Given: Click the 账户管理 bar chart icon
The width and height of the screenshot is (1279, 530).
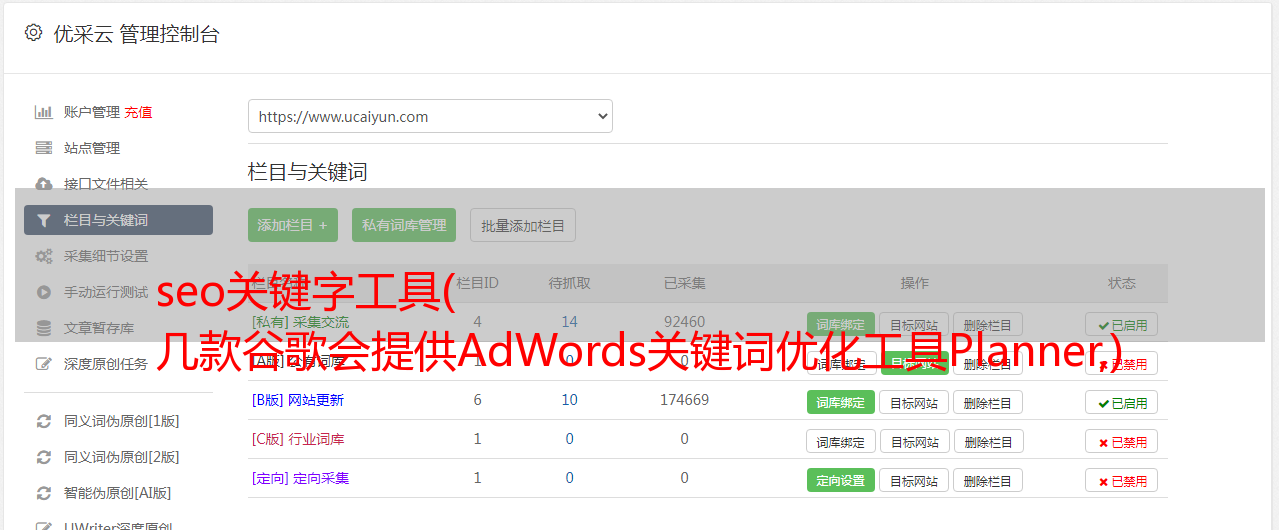Looking at the screenshot, I should tap(44, 112).
